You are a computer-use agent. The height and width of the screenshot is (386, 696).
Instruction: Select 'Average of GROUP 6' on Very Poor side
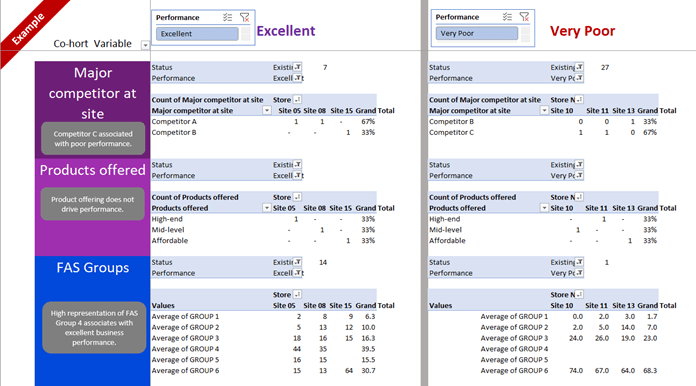point(514,370)
